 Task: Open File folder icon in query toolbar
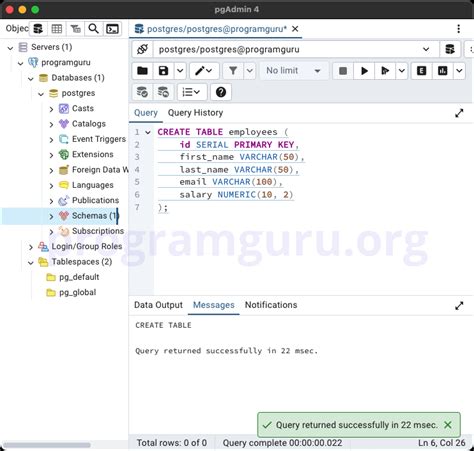coord(142,71)
